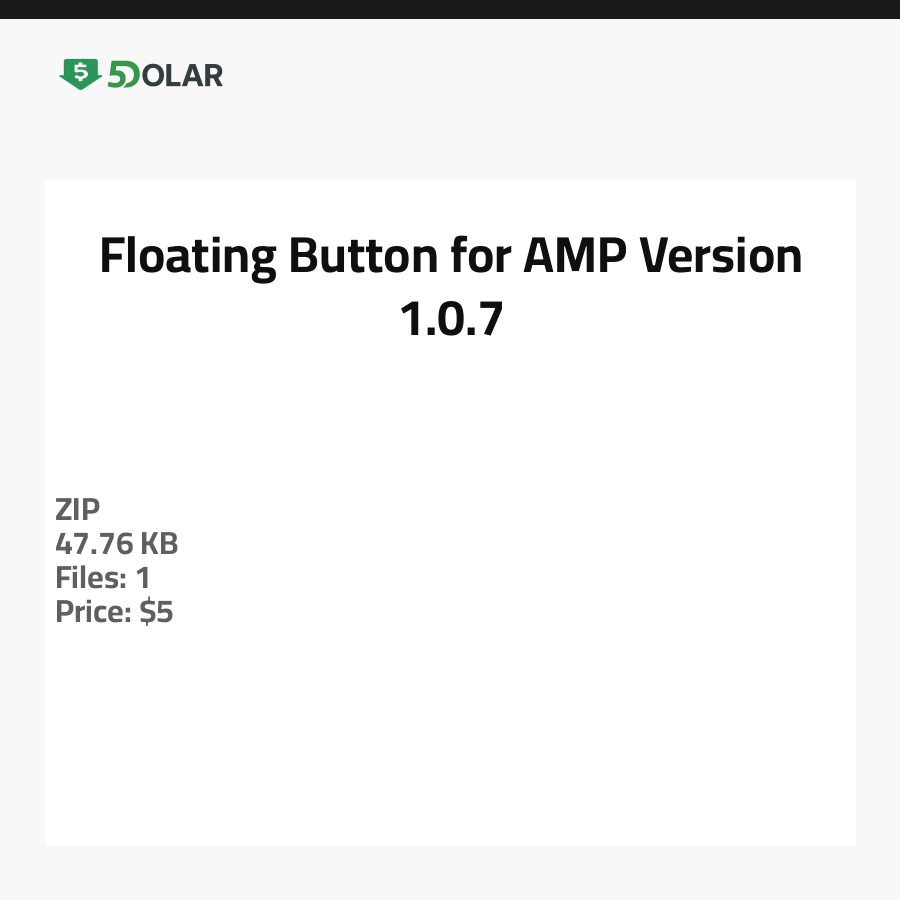Open the 5DOLAR home link text
The height and width of the screenshot is (900, 900).
[165, 75]
